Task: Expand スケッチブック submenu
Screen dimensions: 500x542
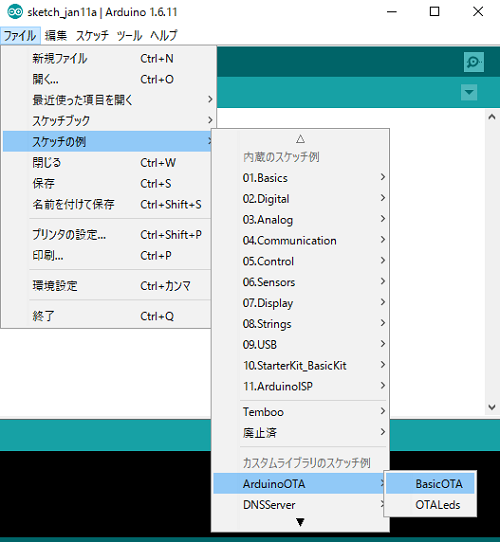Action: pyautogui.click(x=109, y=121)
